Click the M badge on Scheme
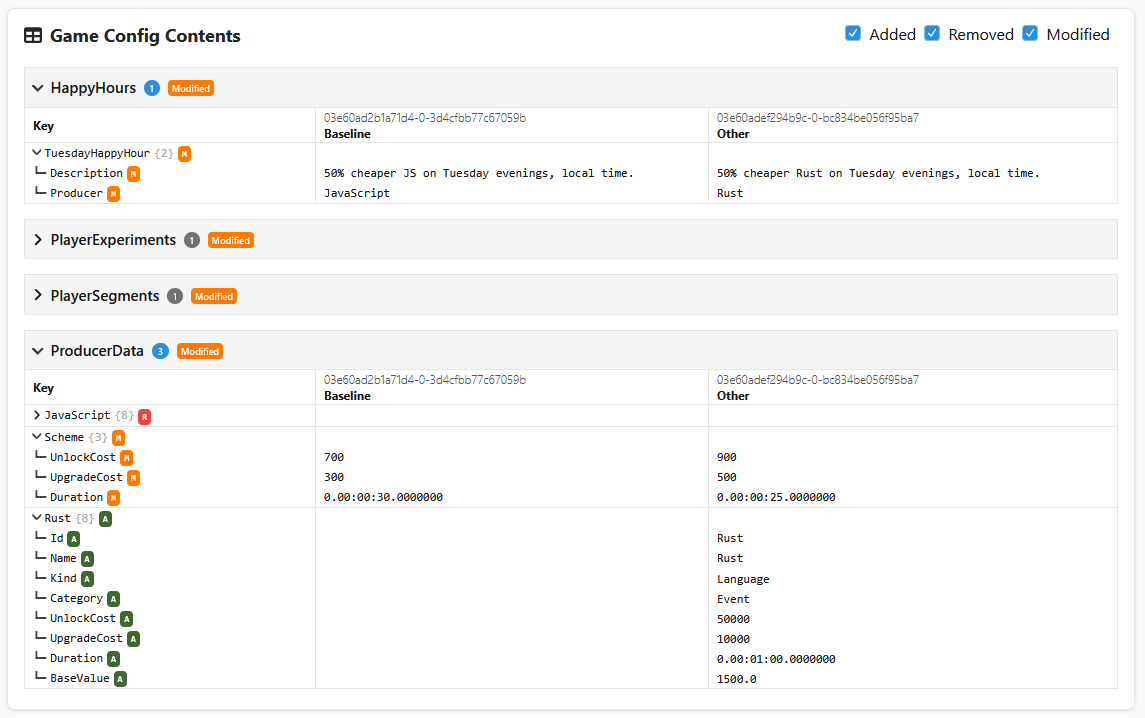Image resolution: width=1145 pixels, height=718 pixels. (118, 438)
